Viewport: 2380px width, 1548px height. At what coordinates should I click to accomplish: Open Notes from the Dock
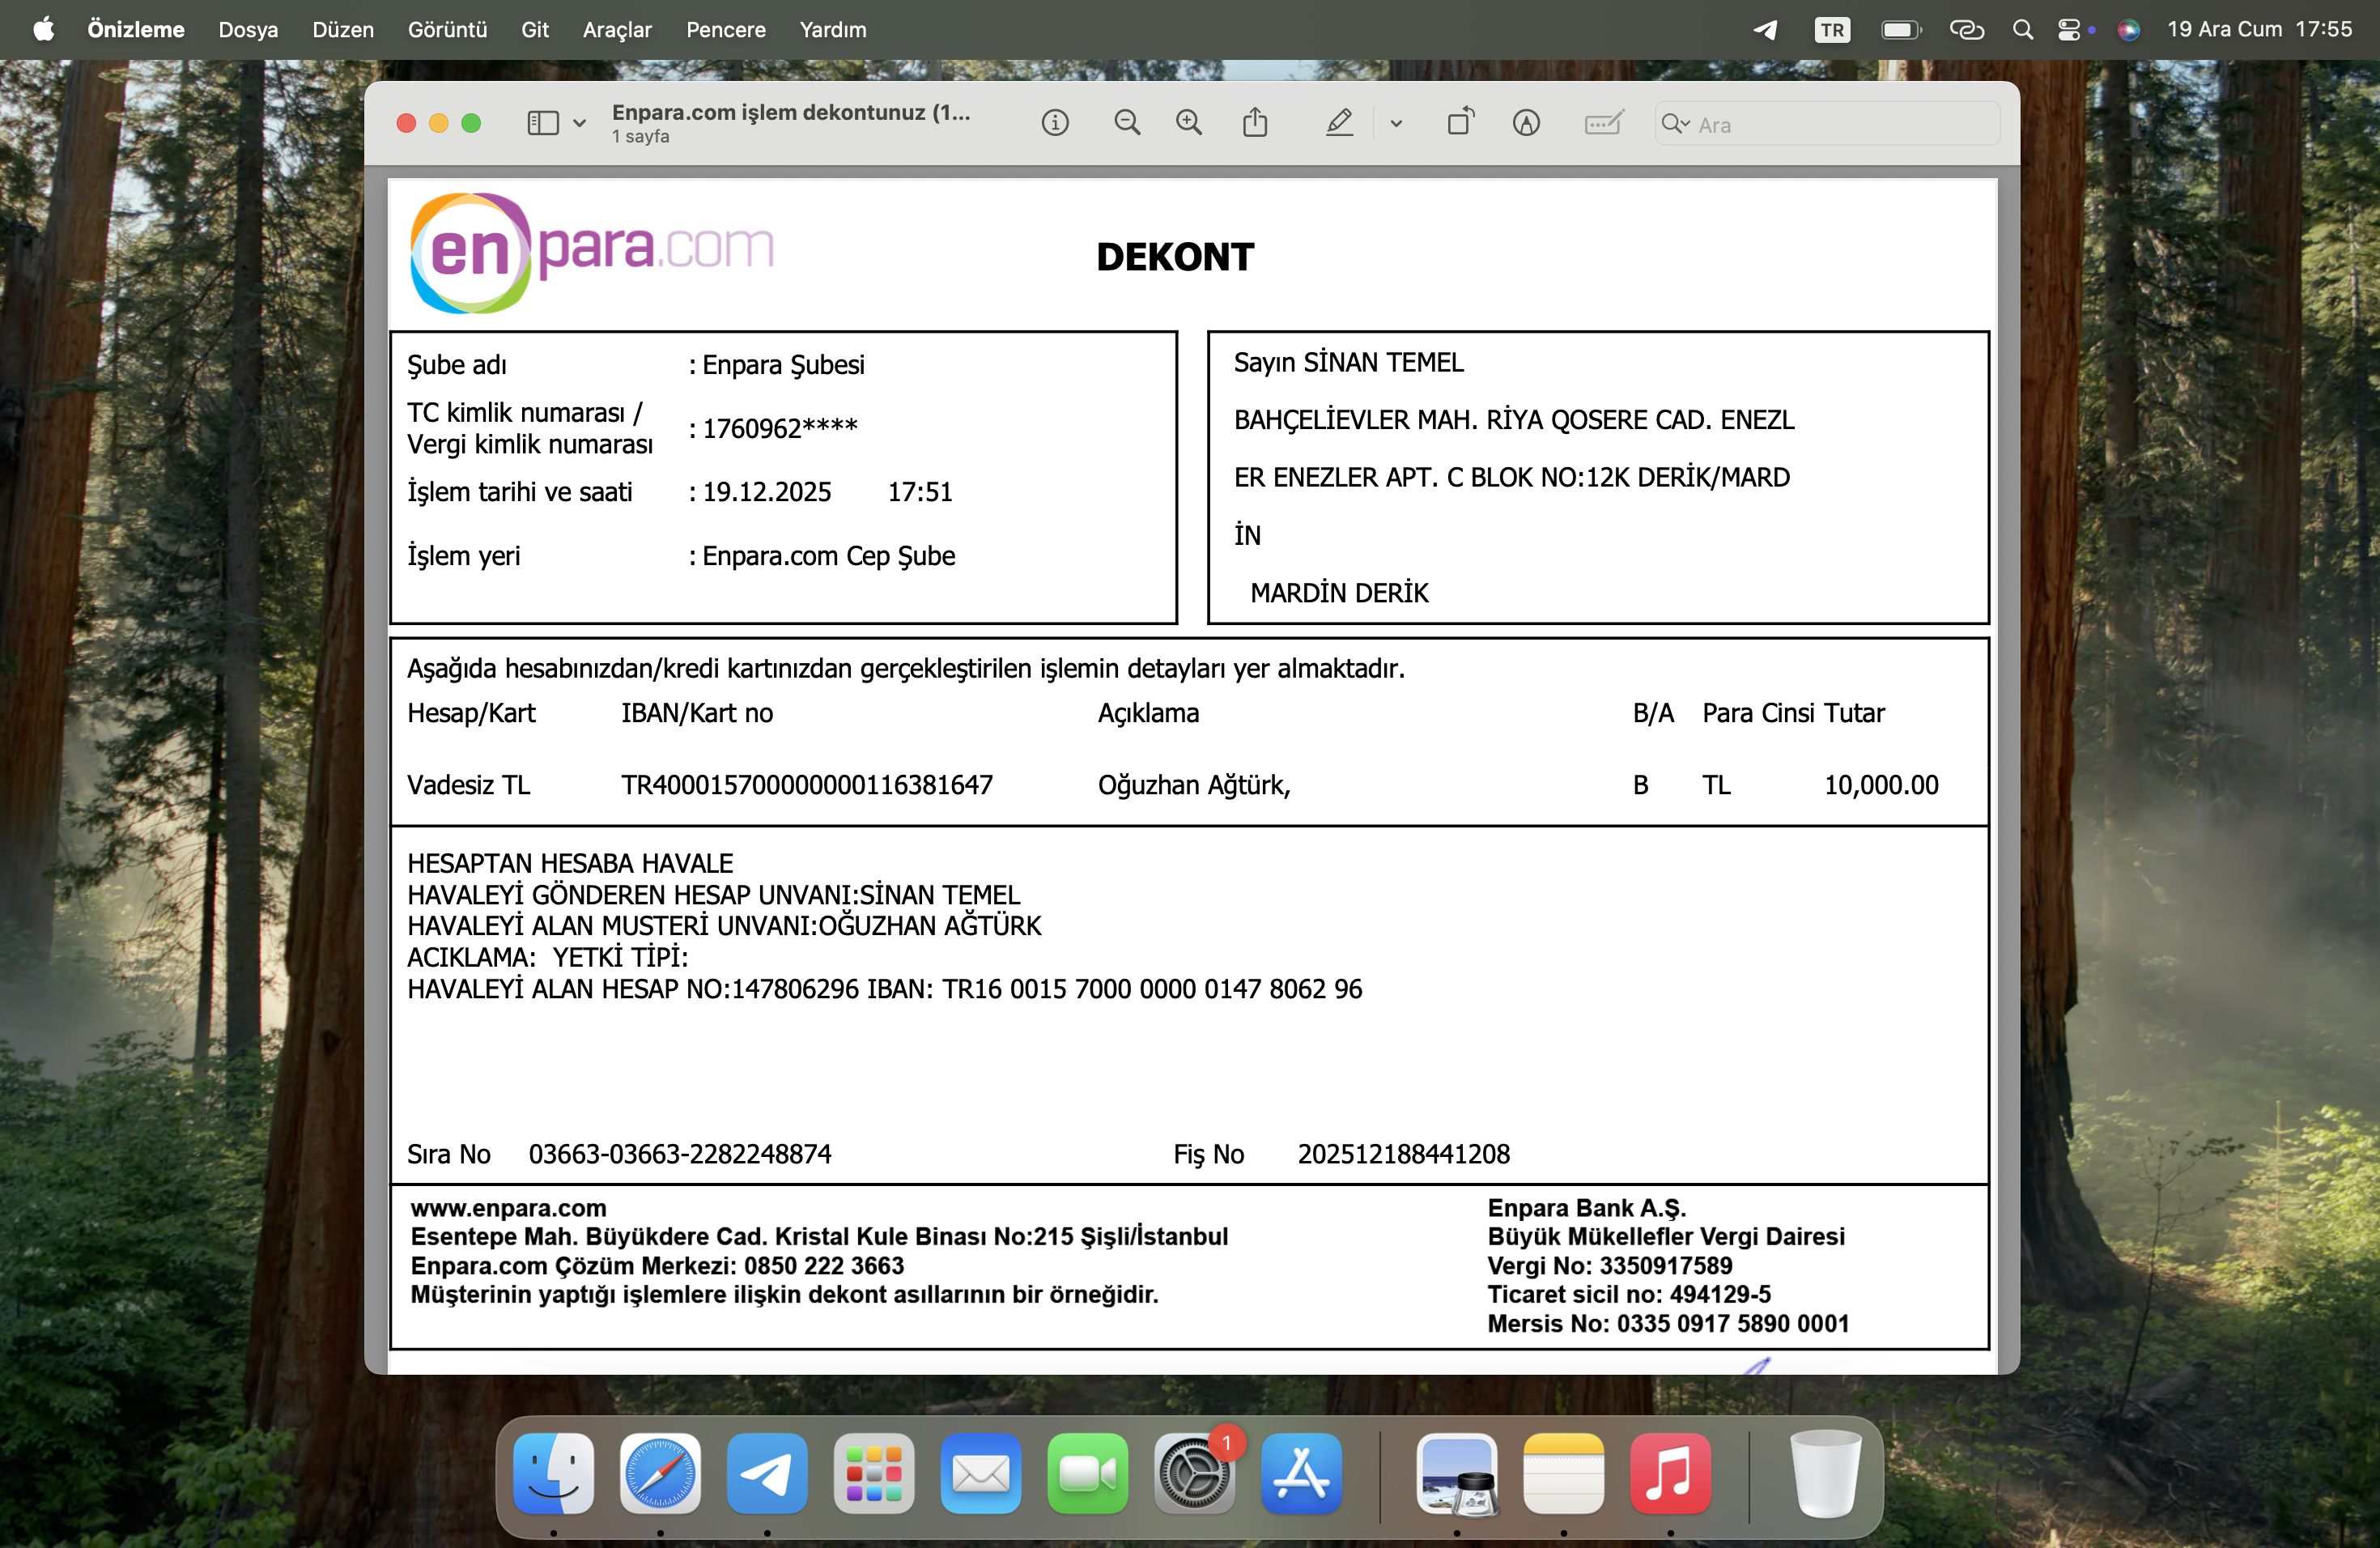[1564, 1473]
